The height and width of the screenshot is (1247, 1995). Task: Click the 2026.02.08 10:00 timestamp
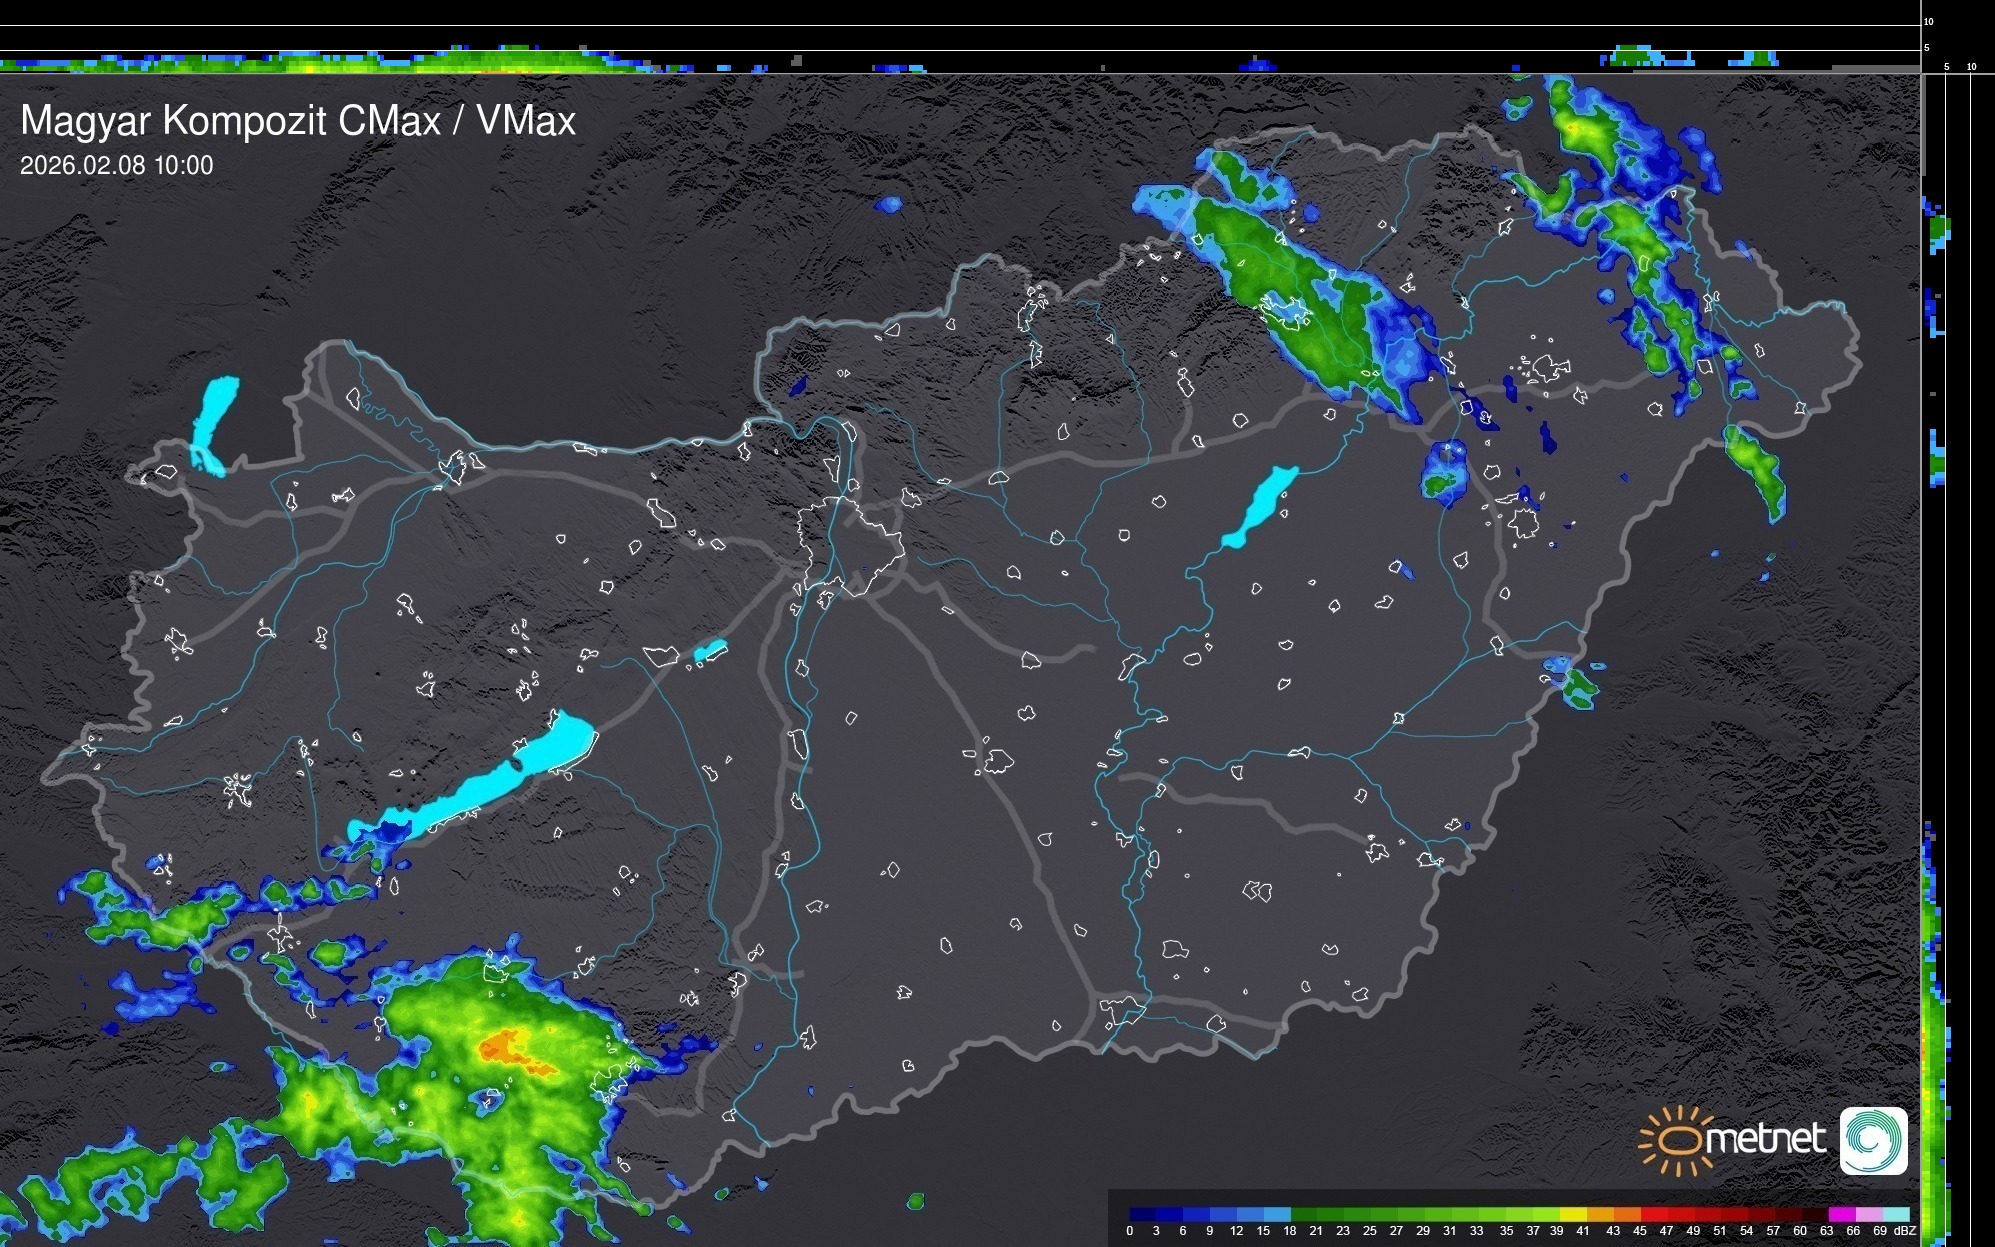tap(116, 166)
